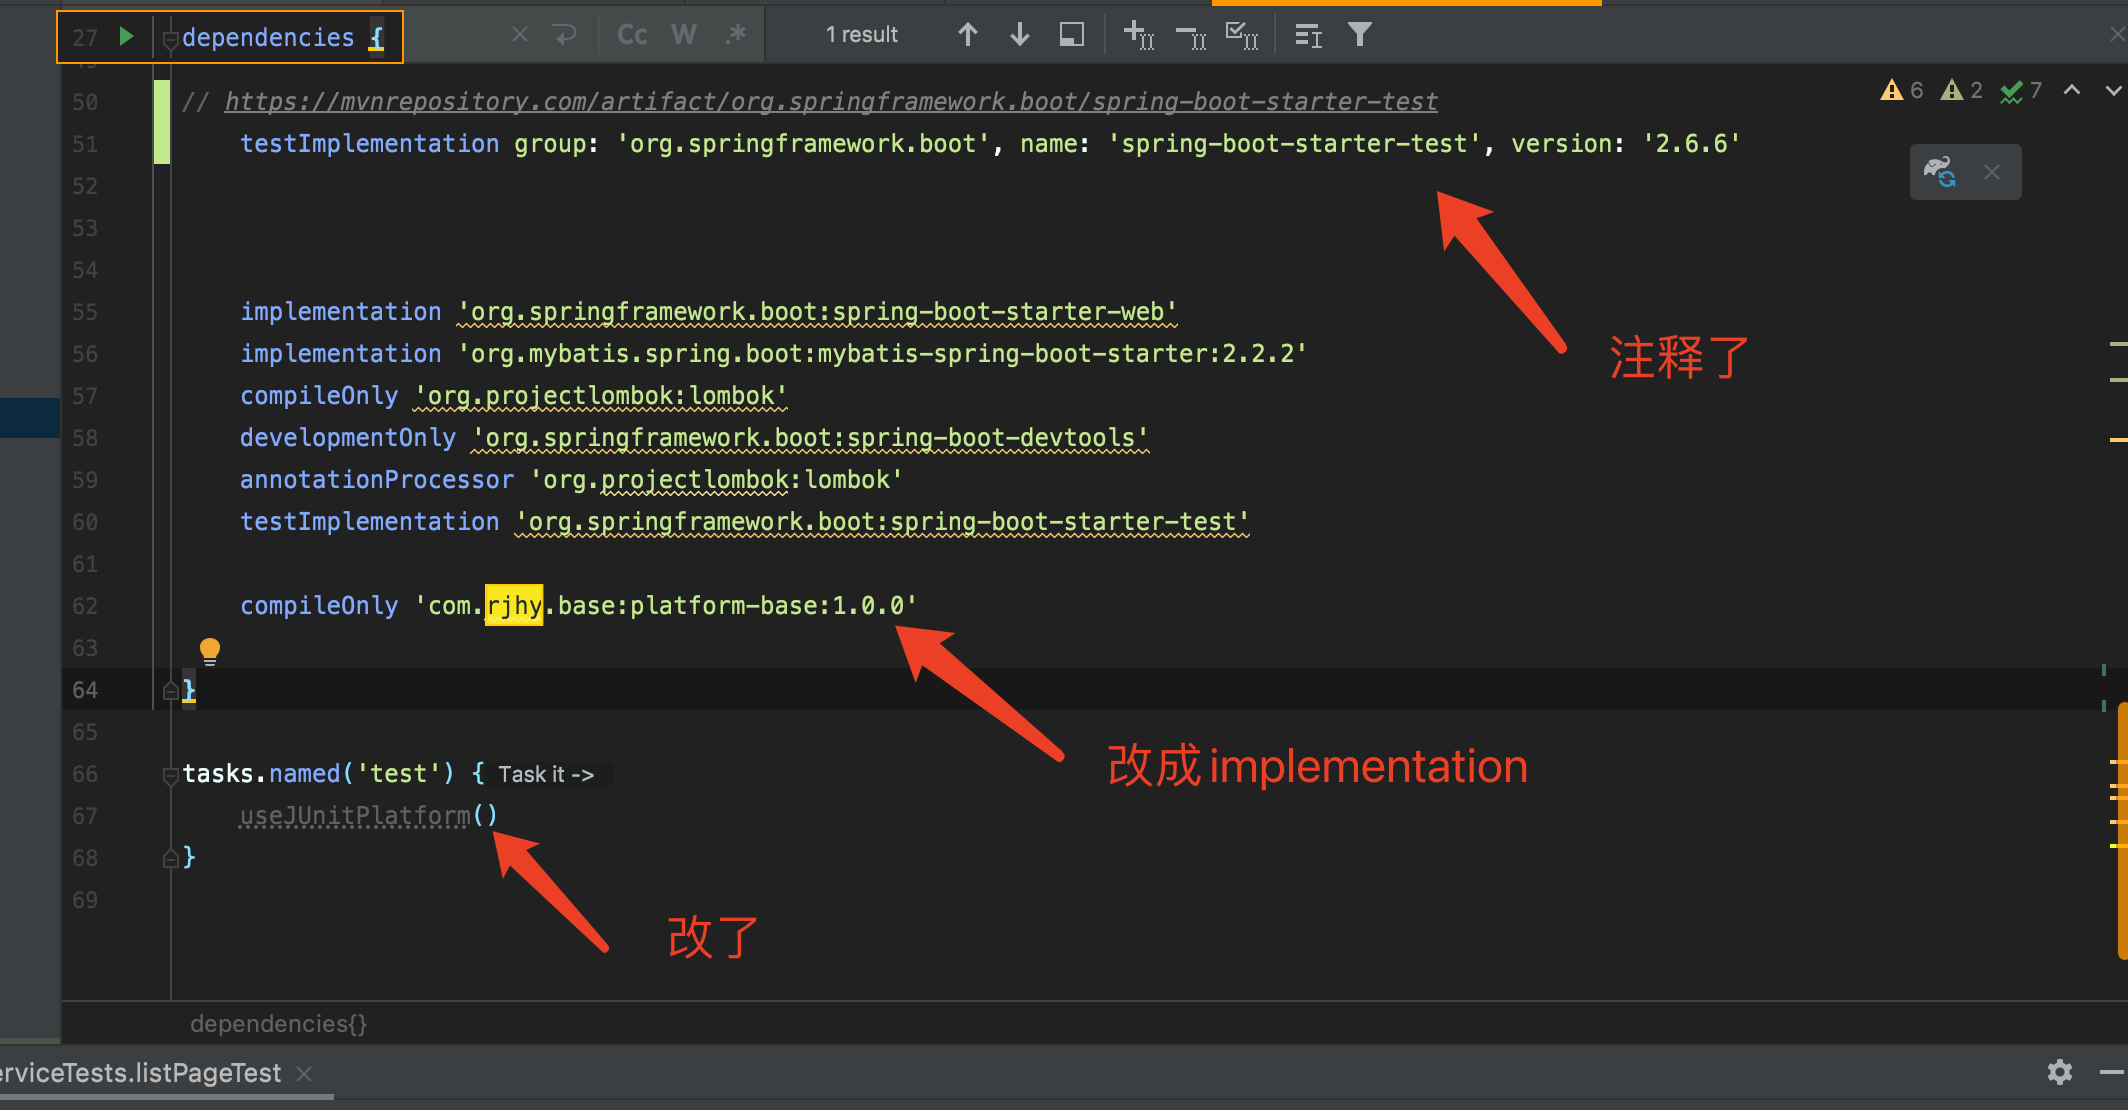Screen dimensions: 2128x1110
Task: Collapse dependencies block fold marker at closing brace
Action: point(170,690)
